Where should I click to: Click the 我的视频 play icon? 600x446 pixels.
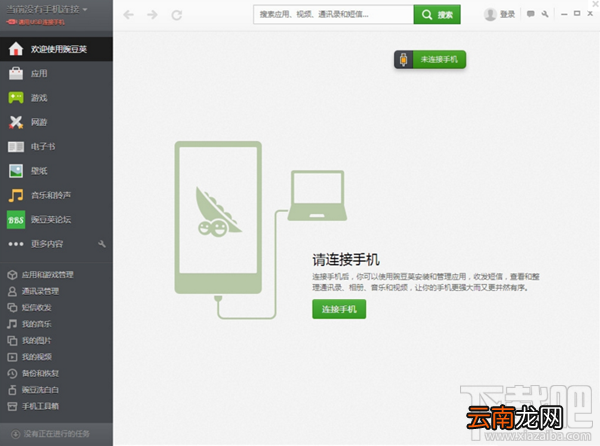coord(12,357)
